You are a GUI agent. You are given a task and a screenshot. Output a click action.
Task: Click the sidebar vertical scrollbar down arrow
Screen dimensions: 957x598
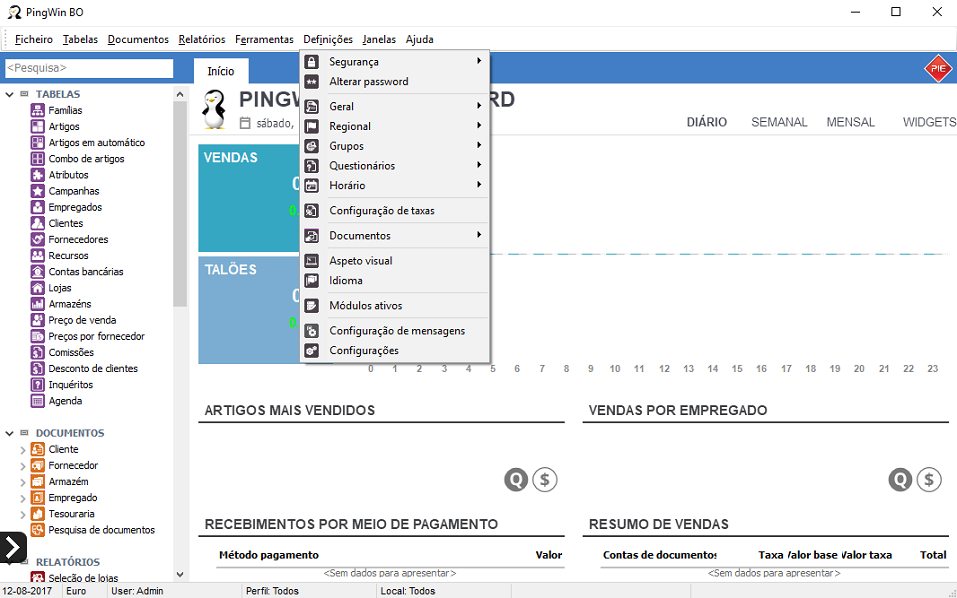tap(180, 575)
